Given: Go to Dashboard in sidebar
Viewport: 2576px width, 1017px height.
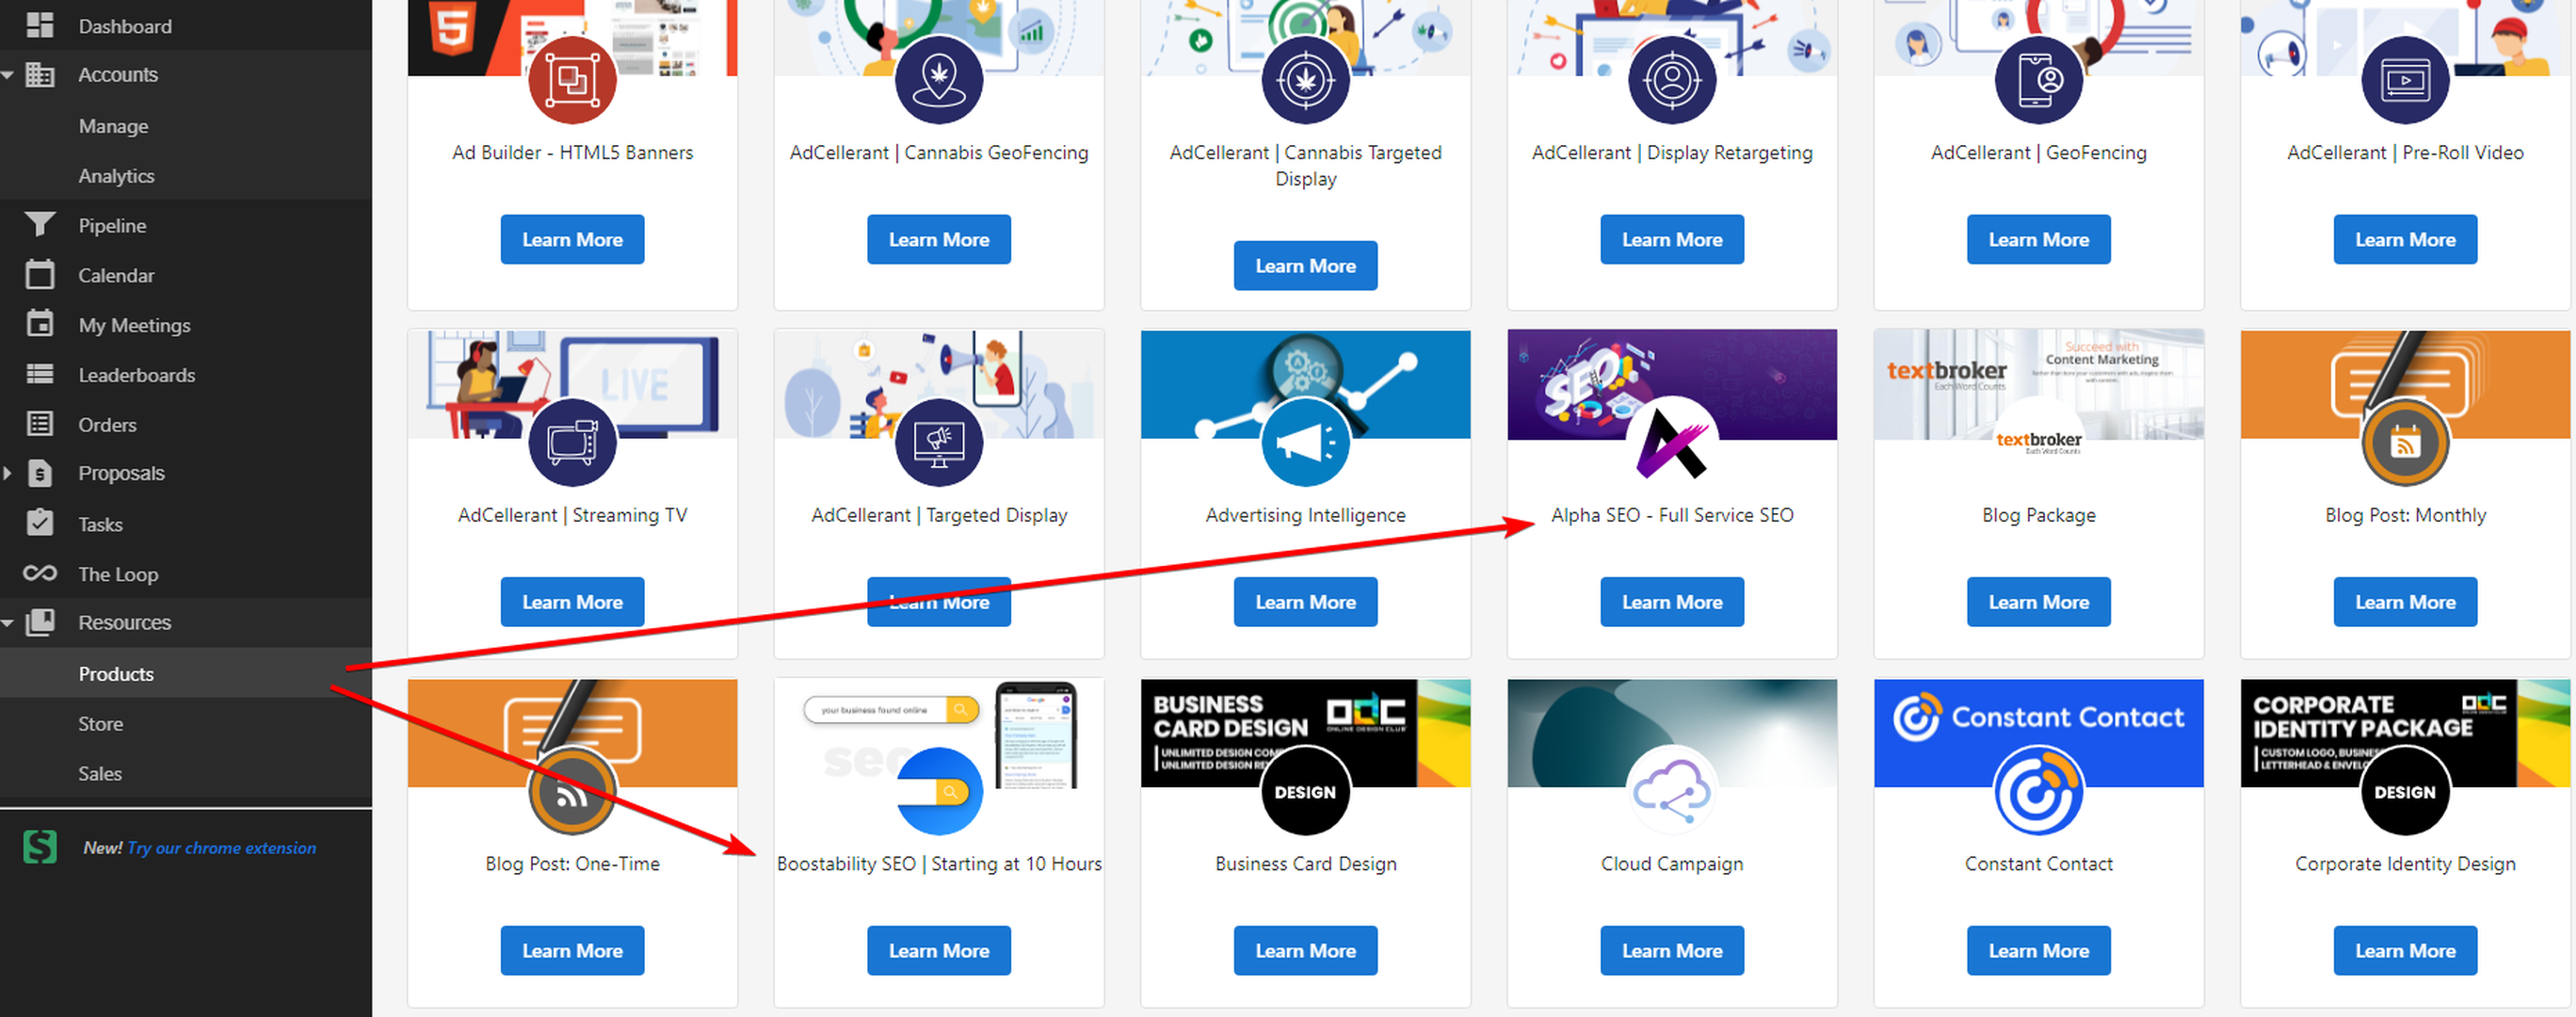Looking at the screenshot, I should [x=125, y=26].
